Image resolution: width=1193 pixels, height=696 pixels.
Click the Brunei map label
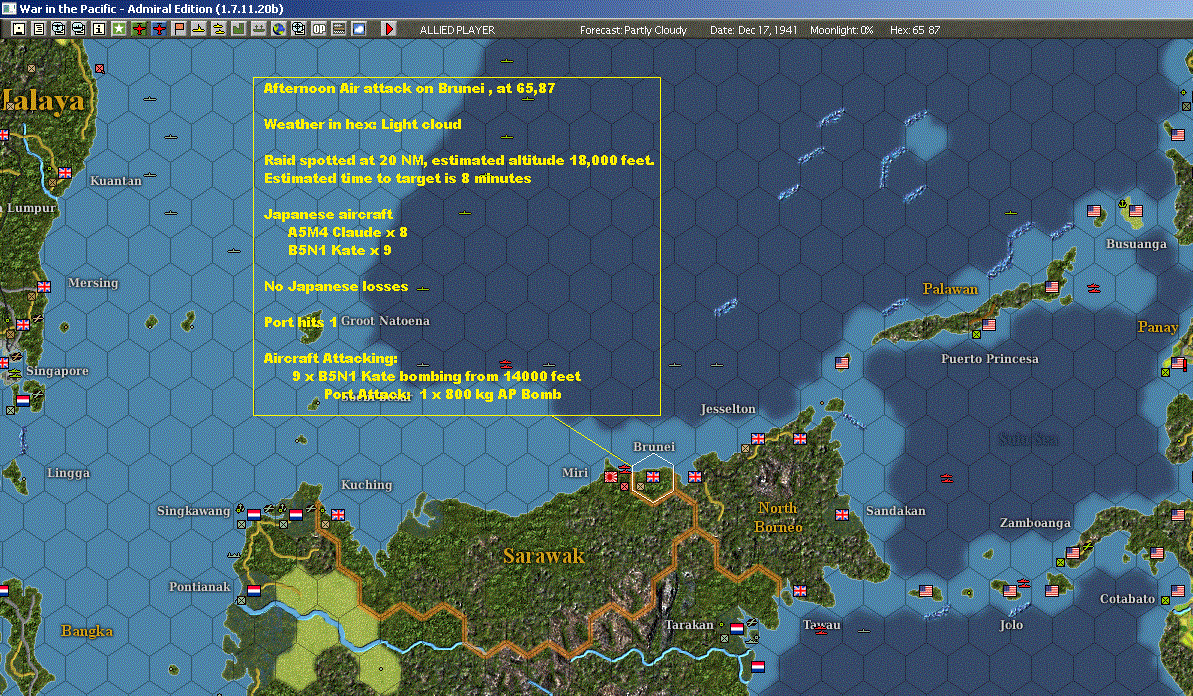click(654, 447)
